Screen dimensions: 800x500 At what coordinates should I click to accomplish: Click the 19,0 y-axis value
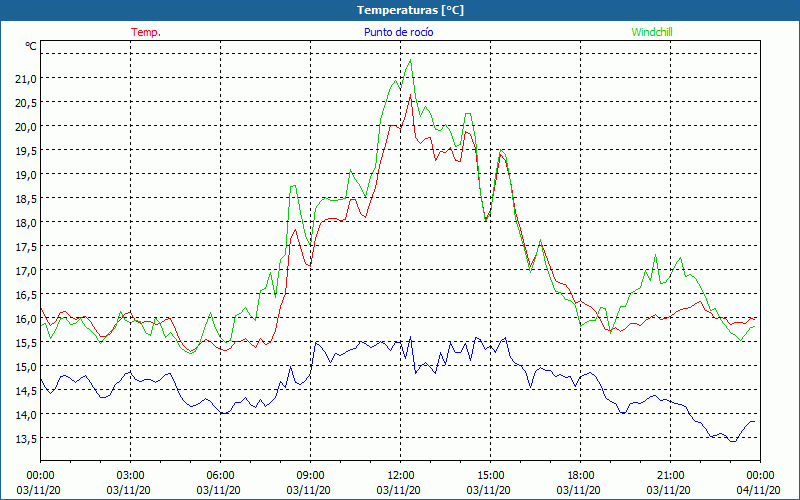coord(26,174)
